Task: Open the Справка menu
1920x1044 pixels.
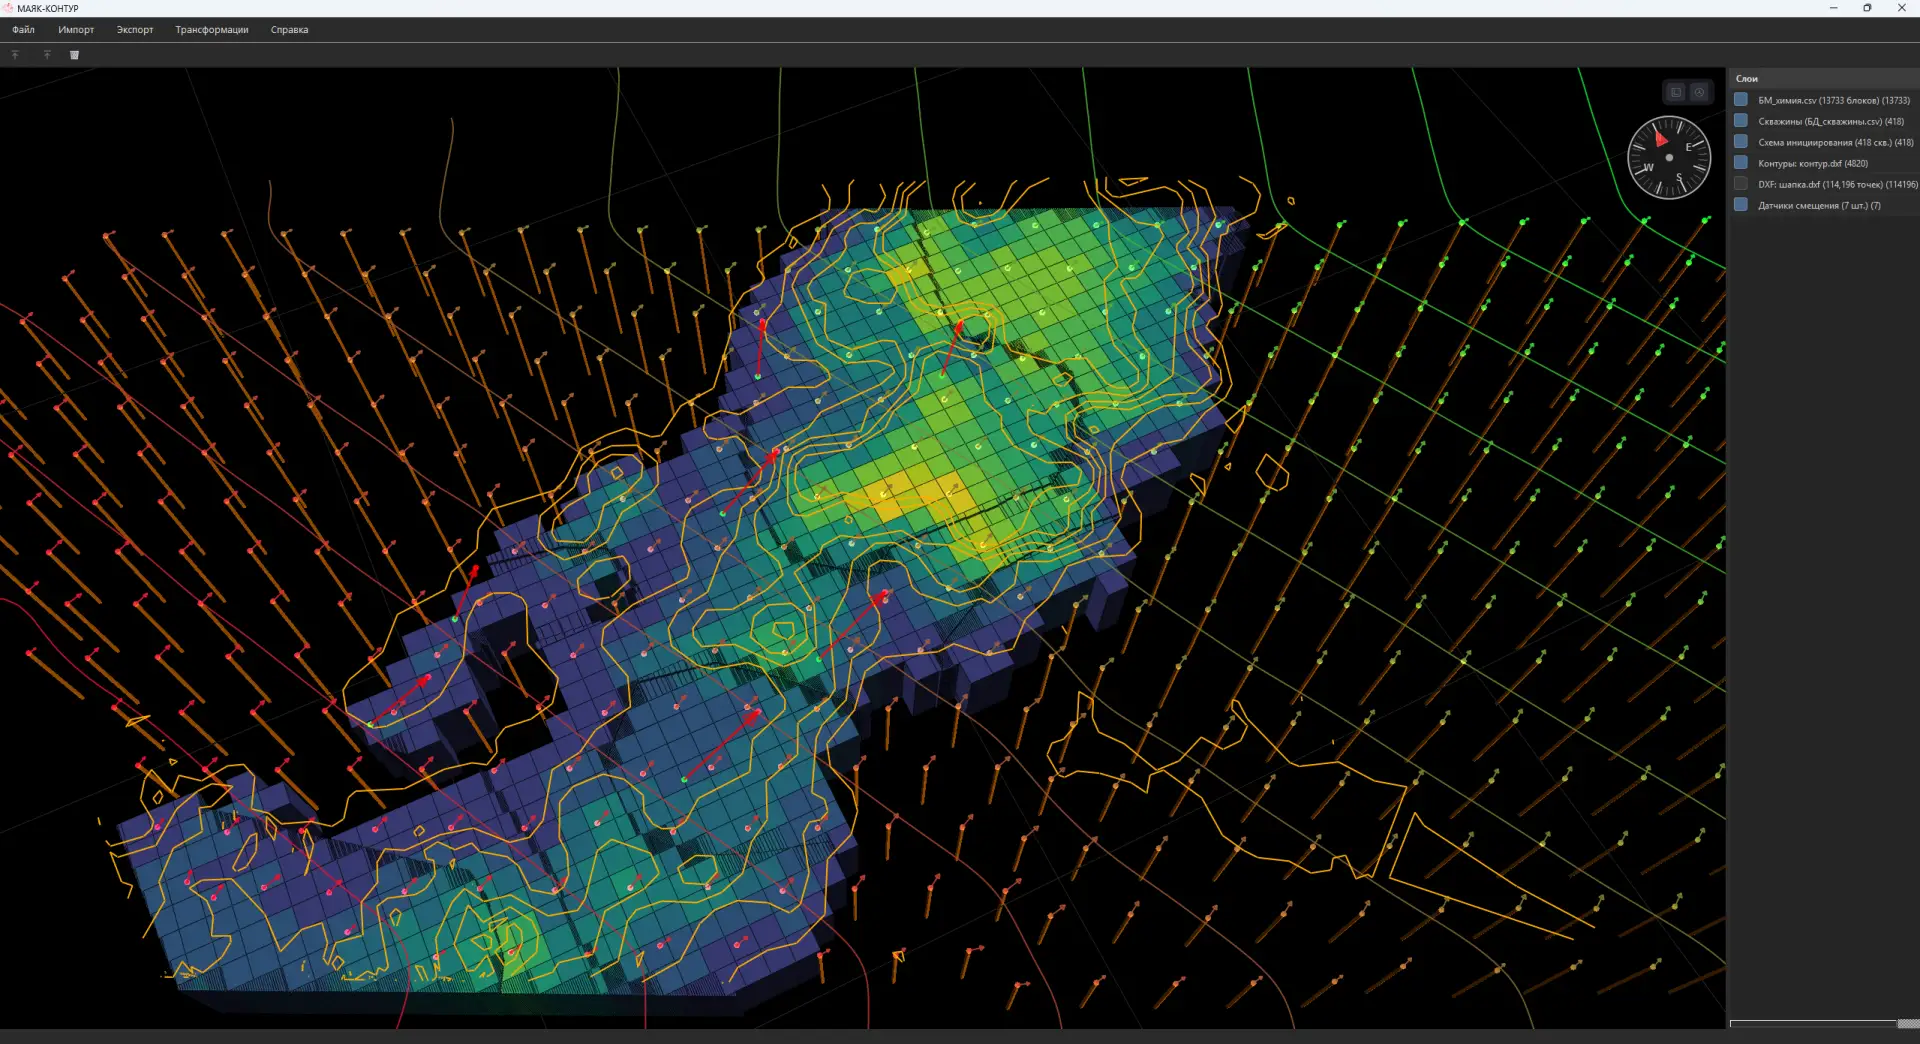Action: pyautogui.click(x=289, y=30)
